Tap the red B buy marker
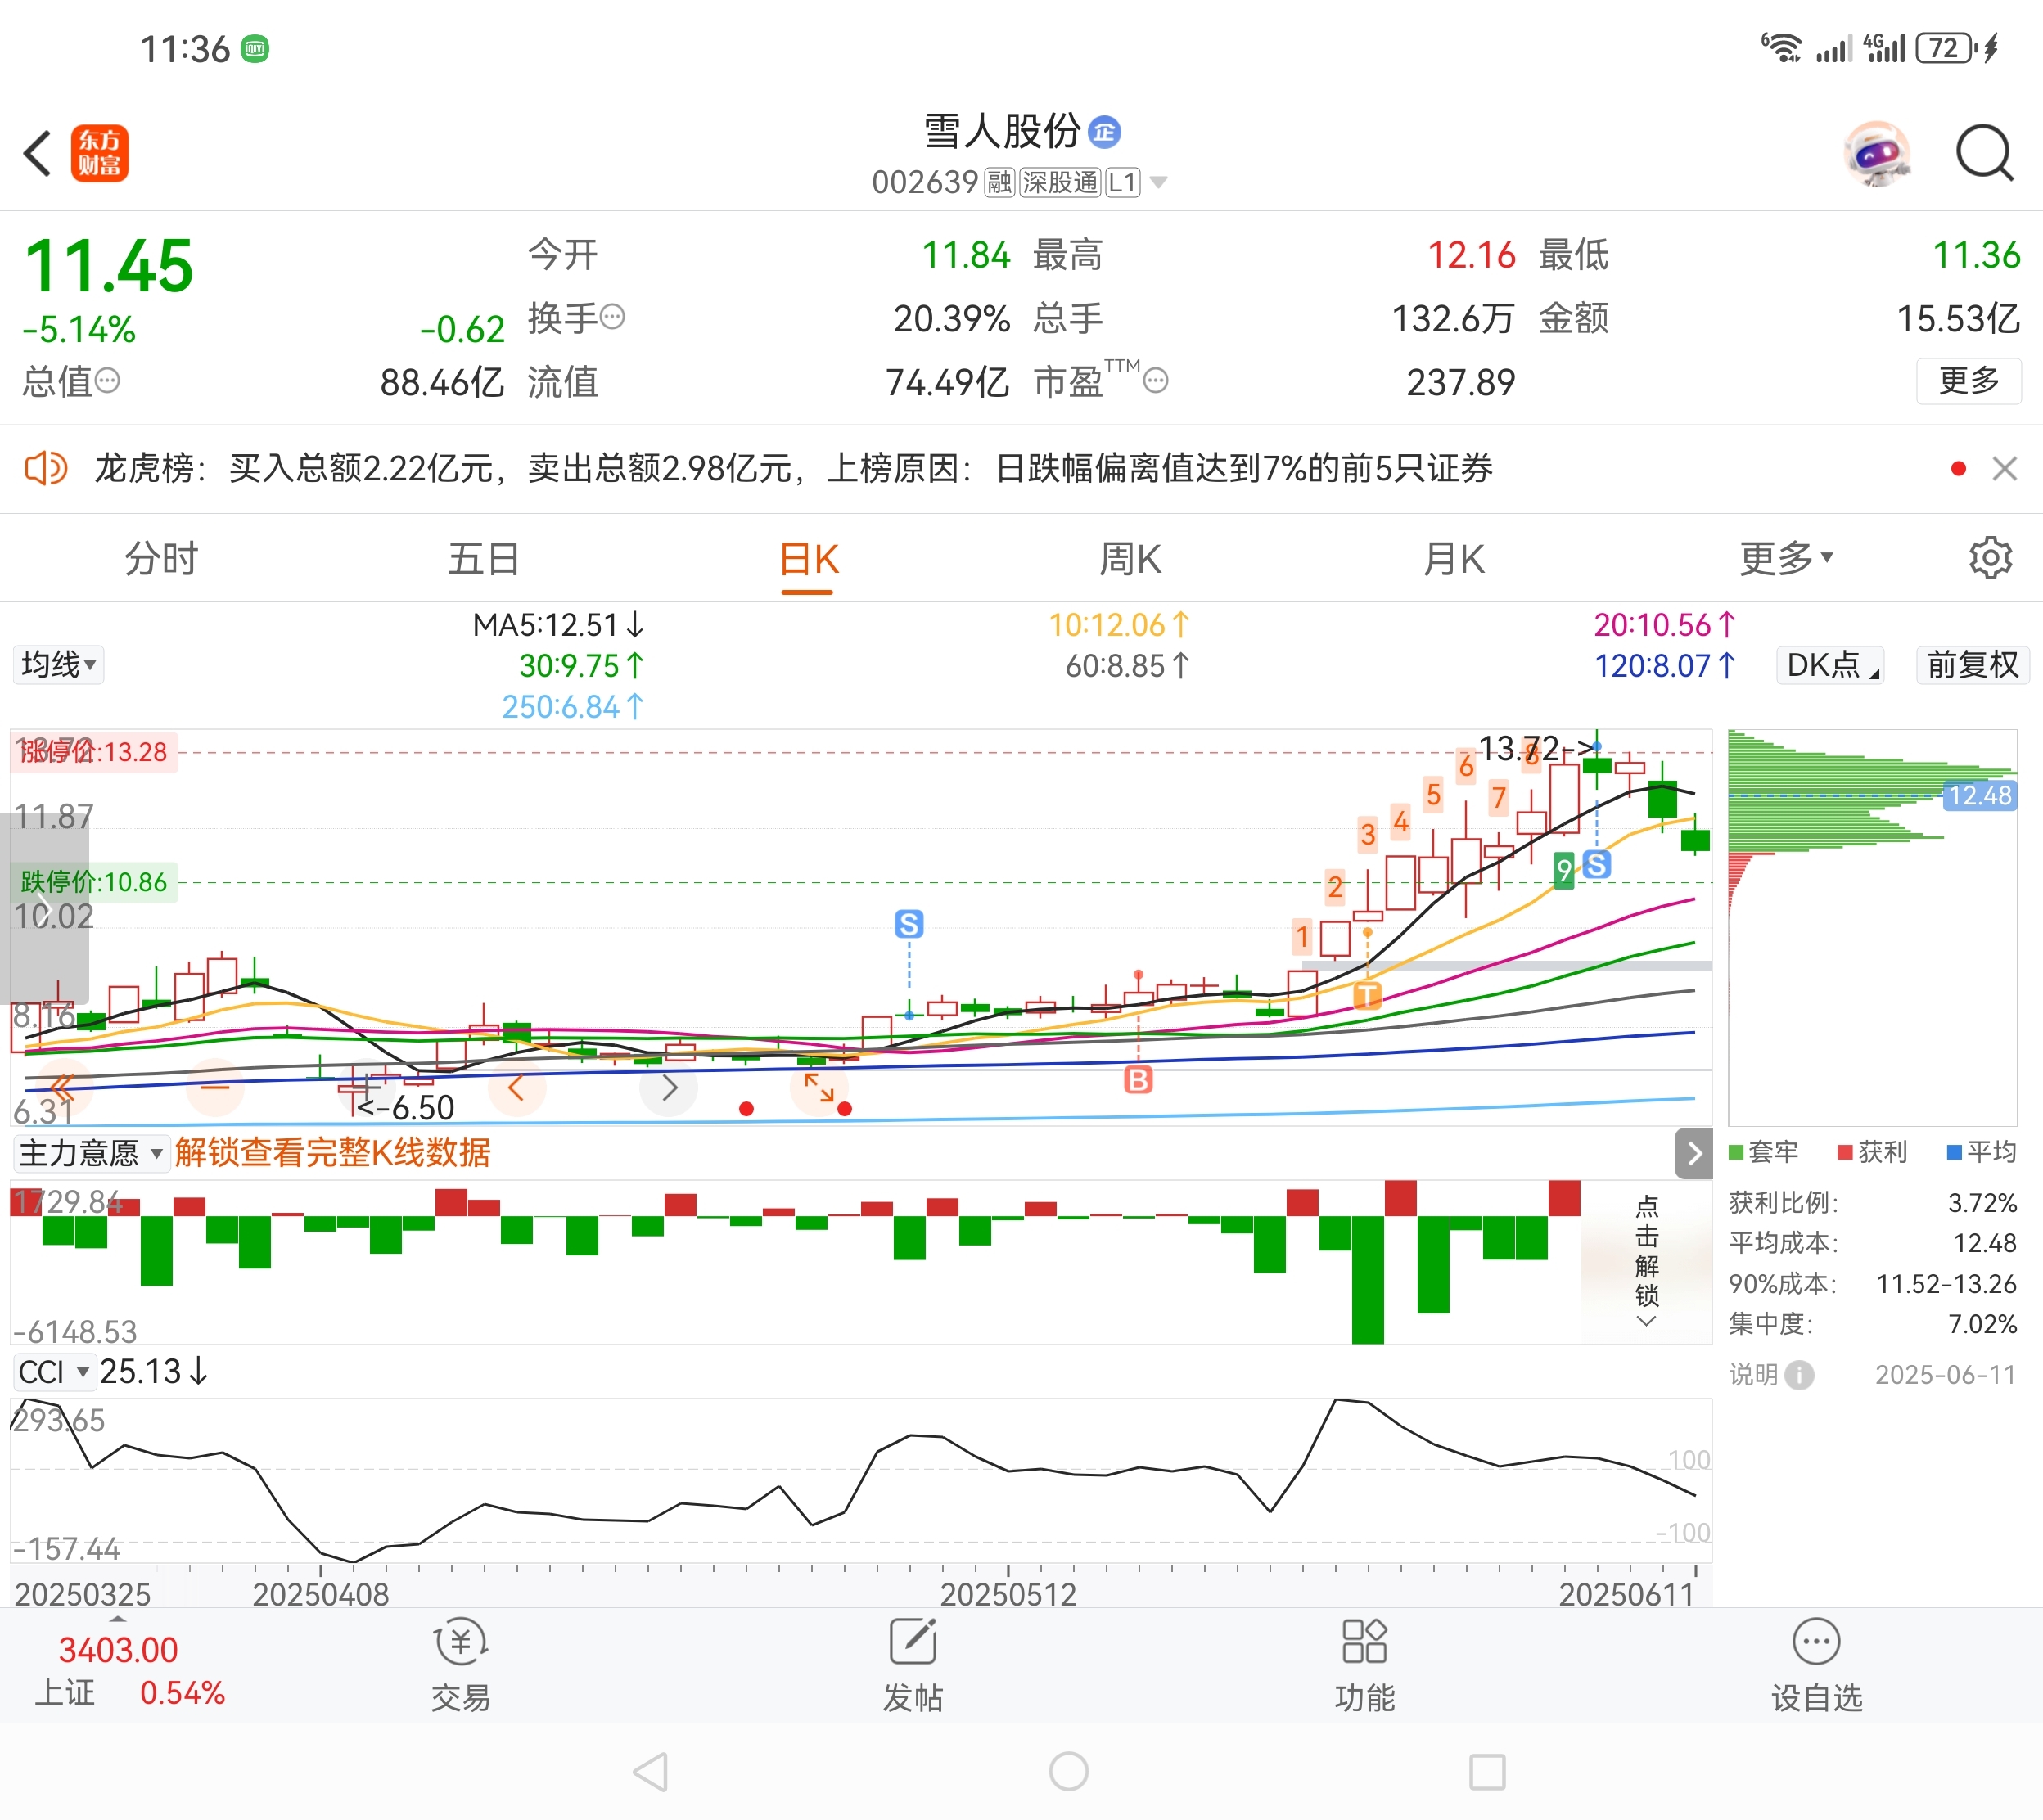The height and width of the screenshot is (1820, 2043). coord(1138,1079)
